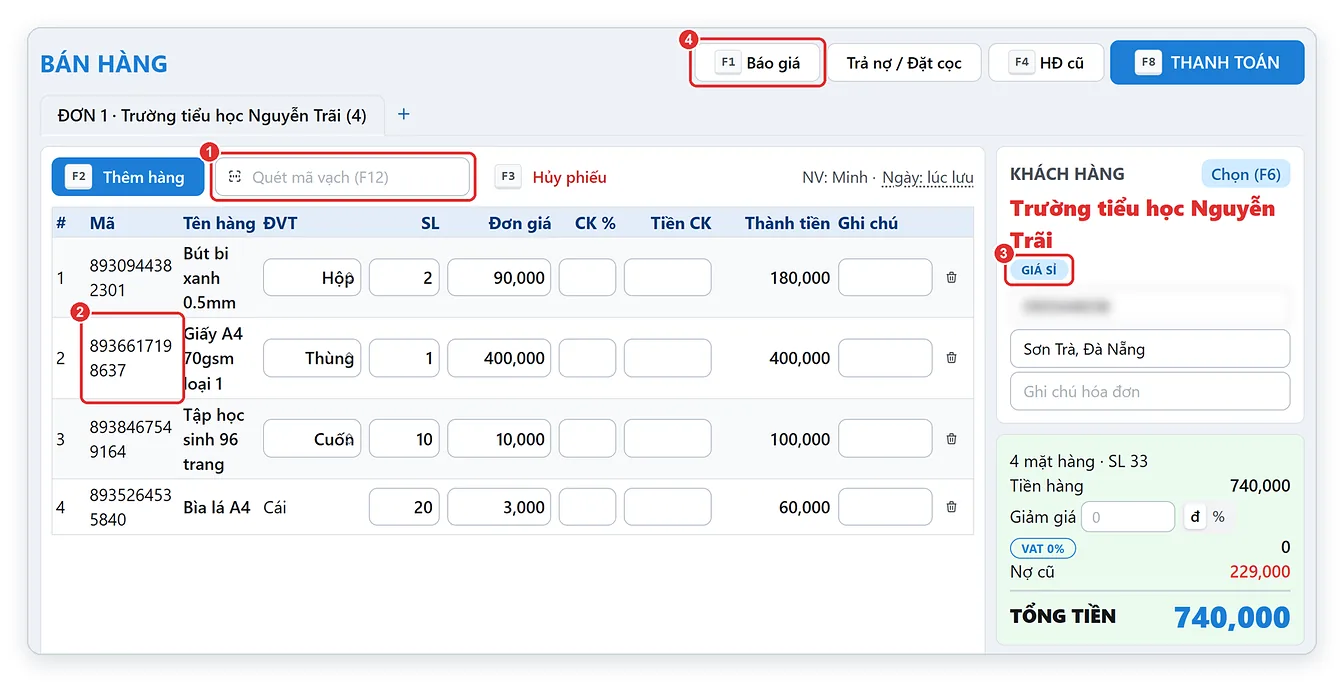Click the THANH TOÁN payment button
This screenshot has height=682, width=1344.
coord(1207,62)
